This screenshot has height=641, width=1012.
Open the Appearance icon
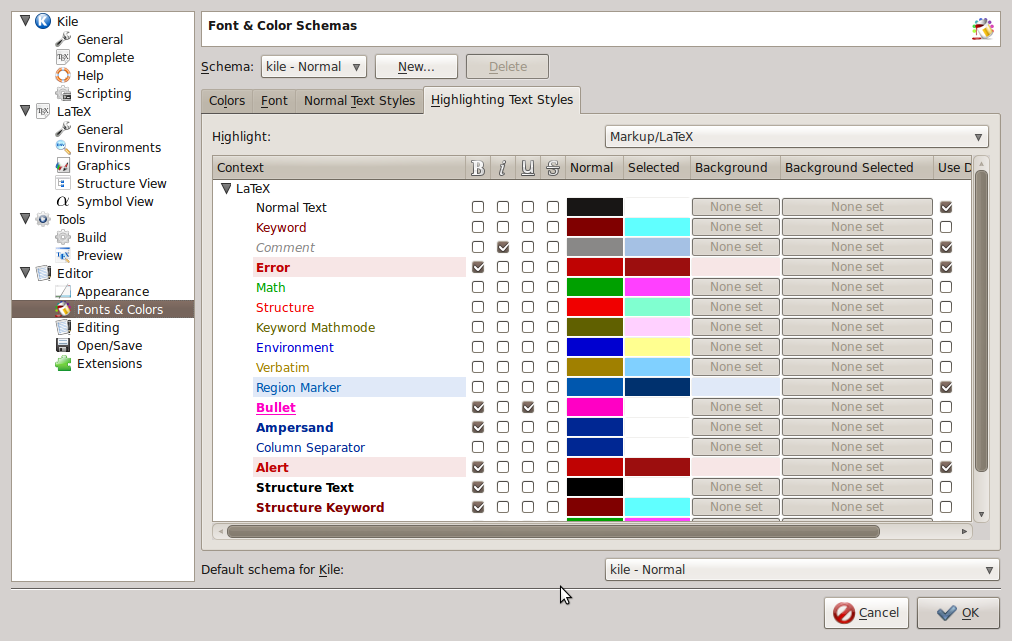click(63, 292)
